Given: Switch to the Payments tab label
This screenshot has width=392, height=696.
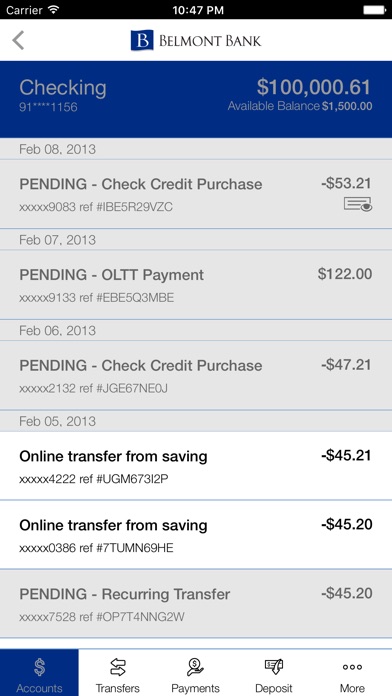Looking at the screenshot, I should point(195,688).
